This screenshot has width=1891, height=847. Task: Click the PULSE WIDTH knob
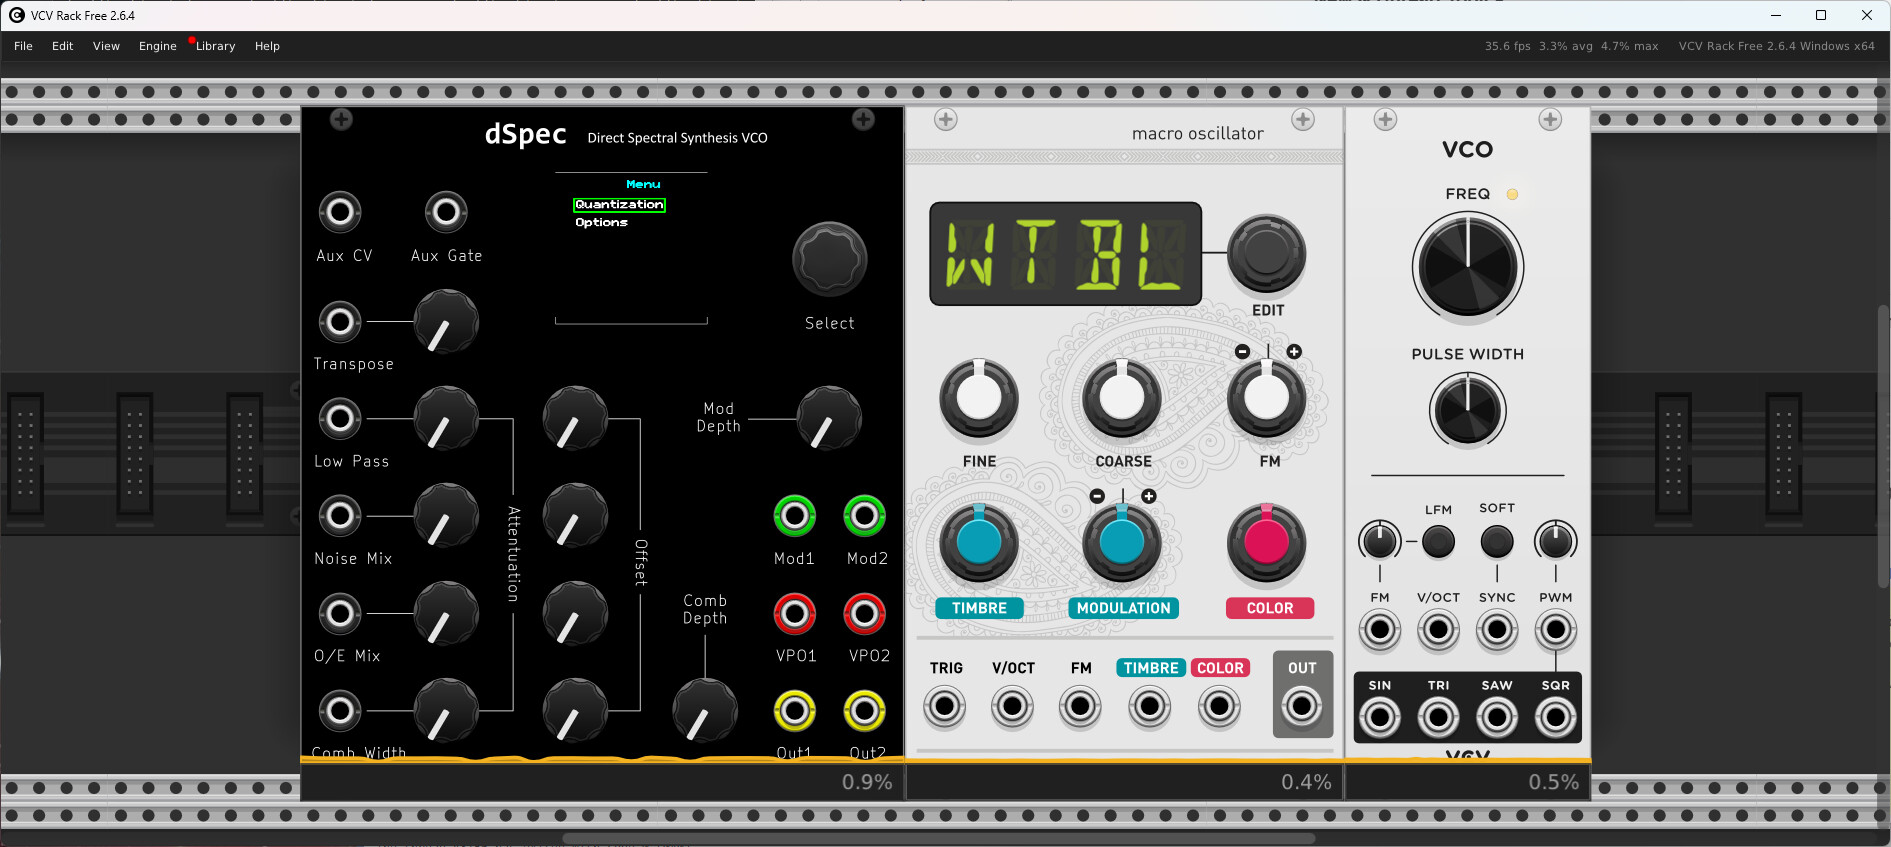(x=1467, y=410)
